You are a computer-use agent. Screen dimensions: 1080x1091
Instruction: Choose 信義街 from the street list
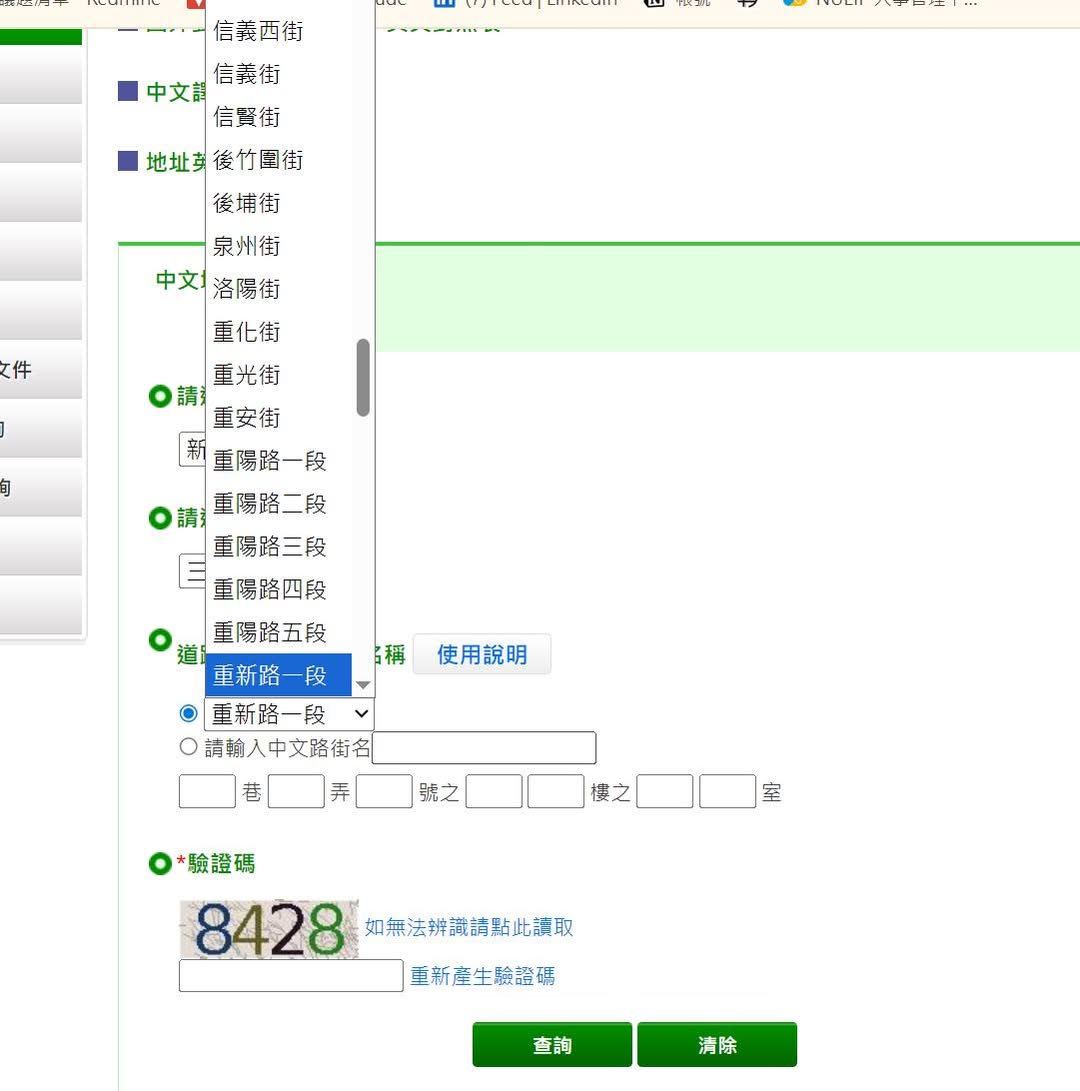tap(278, 74)
